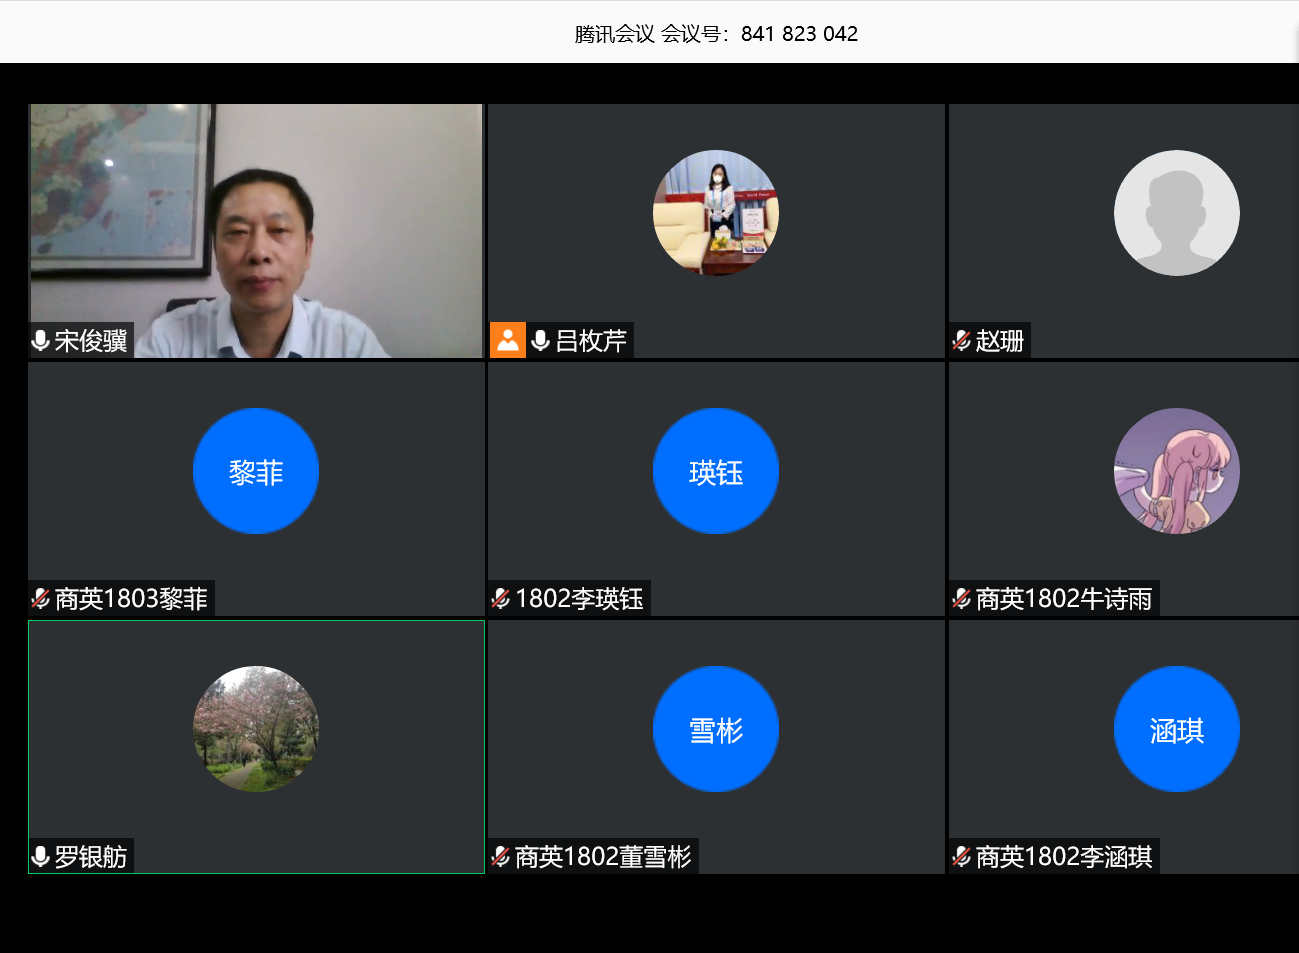
Task: Click 赵珊's default gray silhouette avatar
Action: pyautogui.click(x=1176, y=213)
